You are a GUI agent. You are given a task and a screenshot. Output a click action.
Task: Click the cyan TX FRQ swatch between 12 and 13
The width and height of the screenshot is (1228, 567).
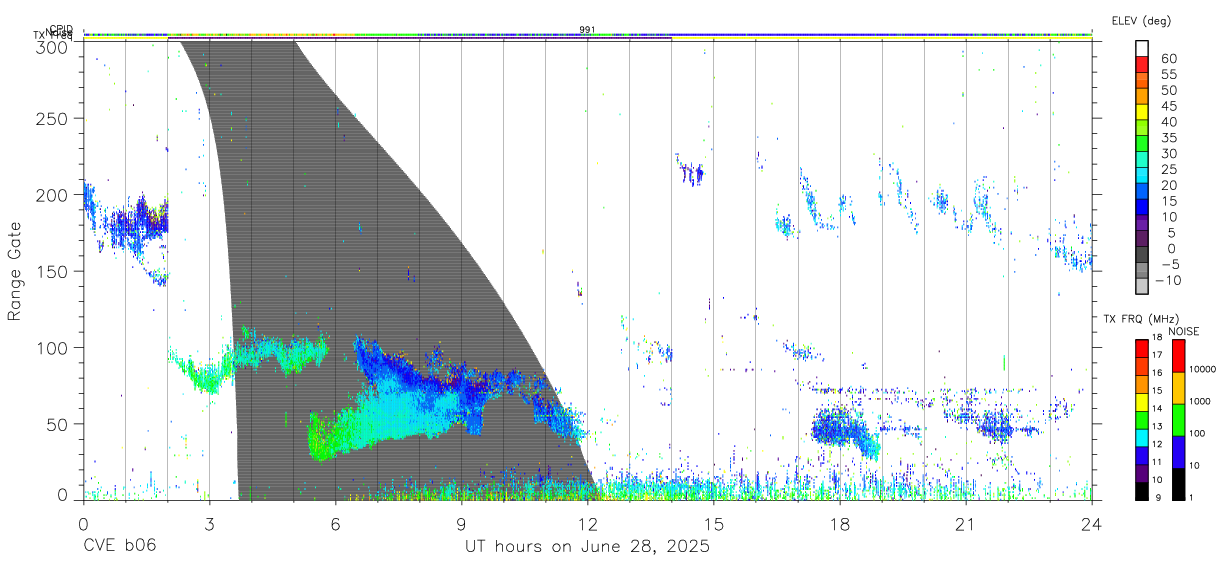(1142, 437)
